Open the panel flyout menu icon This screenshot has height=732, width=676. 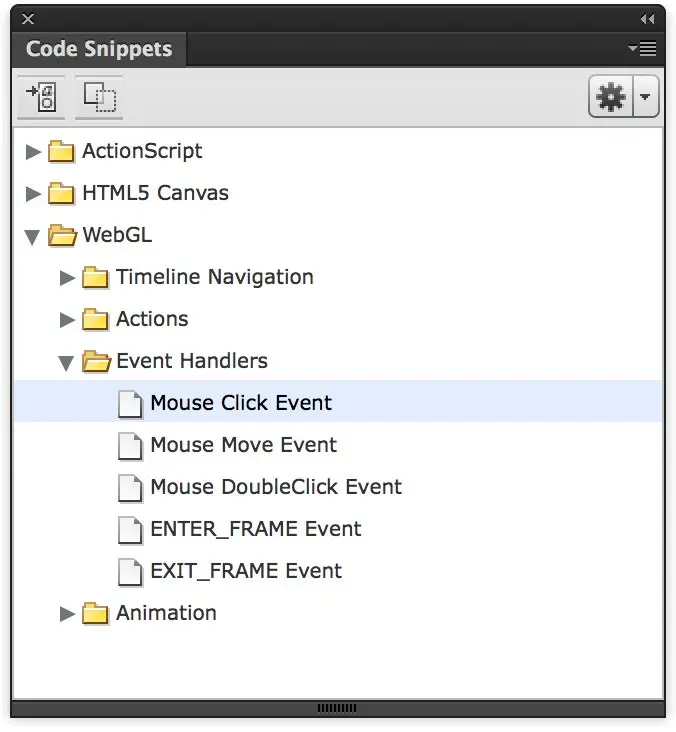click(642, 48)
